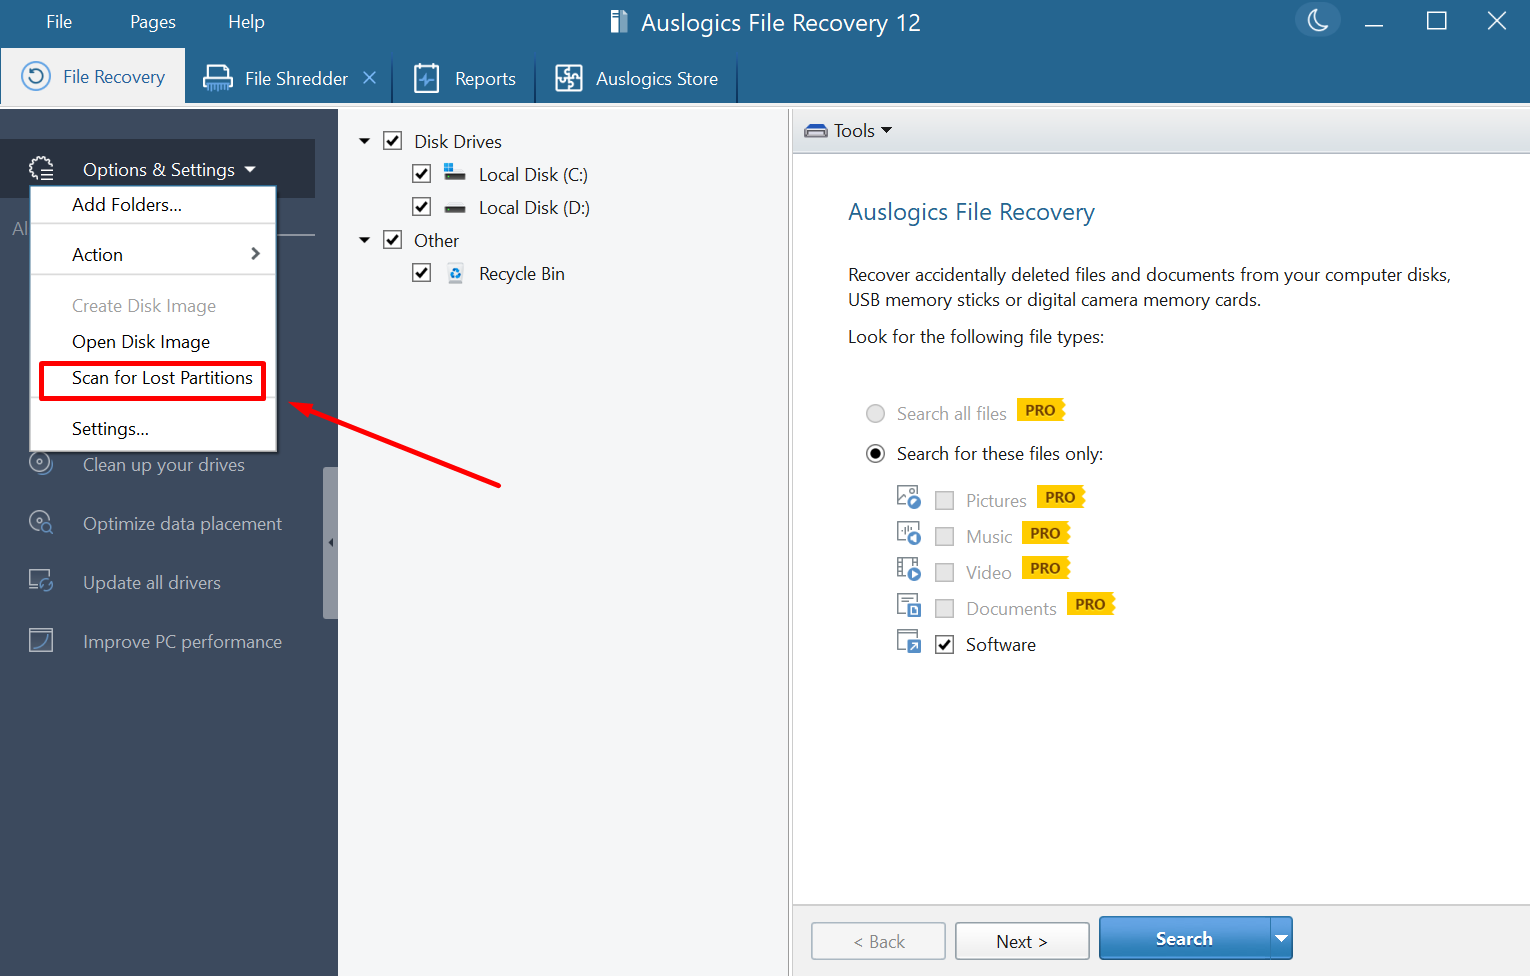Click the Local Disk (D:) drive icon
The width and height of the screenshot is (1530, 976).
pos(455,209)
